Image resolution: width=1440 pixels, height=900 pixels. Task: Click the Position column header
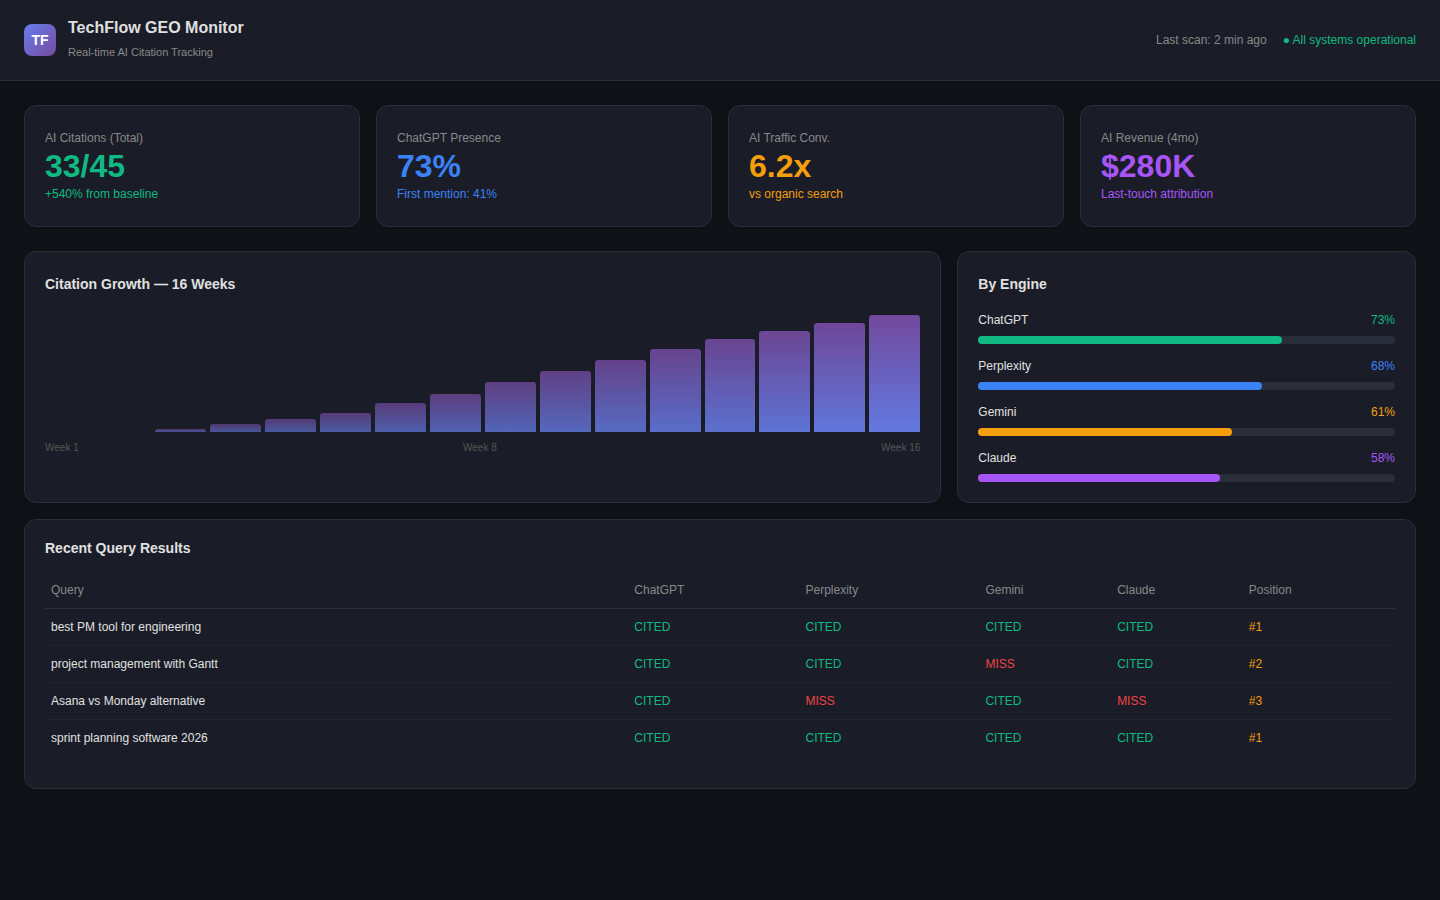[x=1270, y=590]
